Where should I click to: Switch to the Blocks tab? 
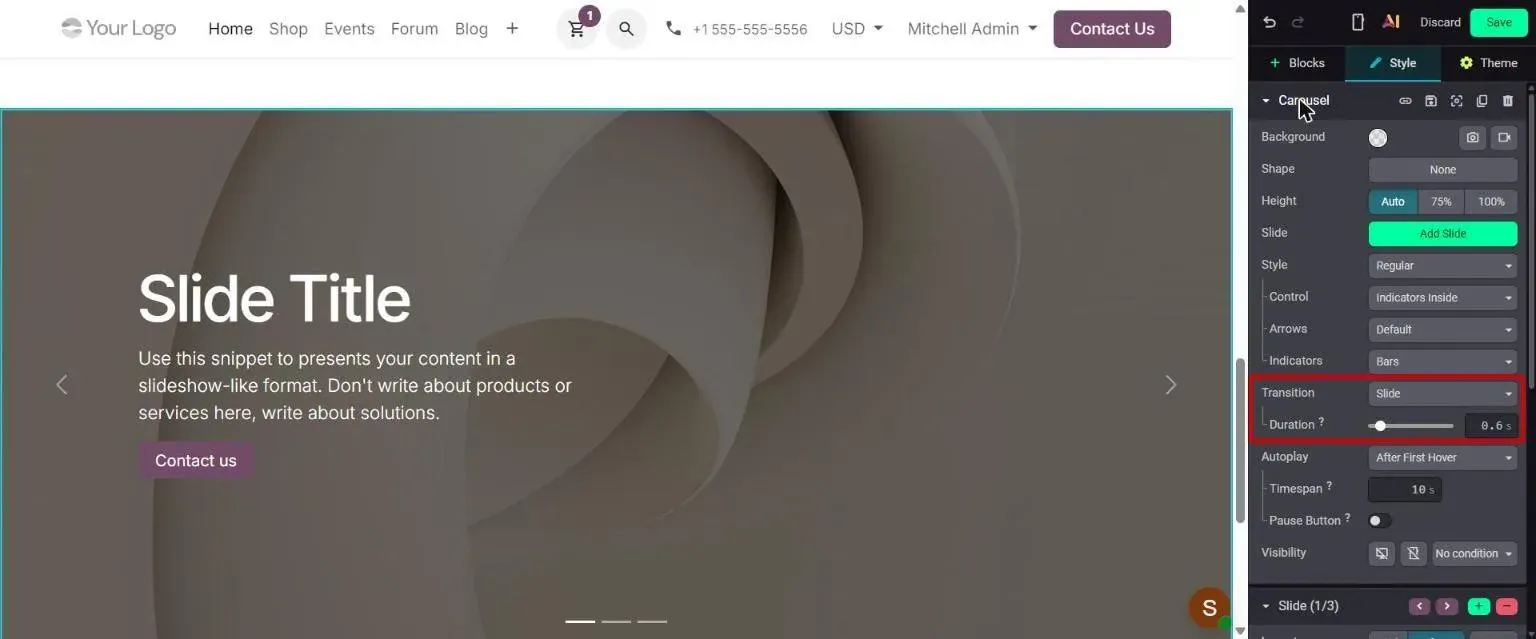[x=1297, y=63]
